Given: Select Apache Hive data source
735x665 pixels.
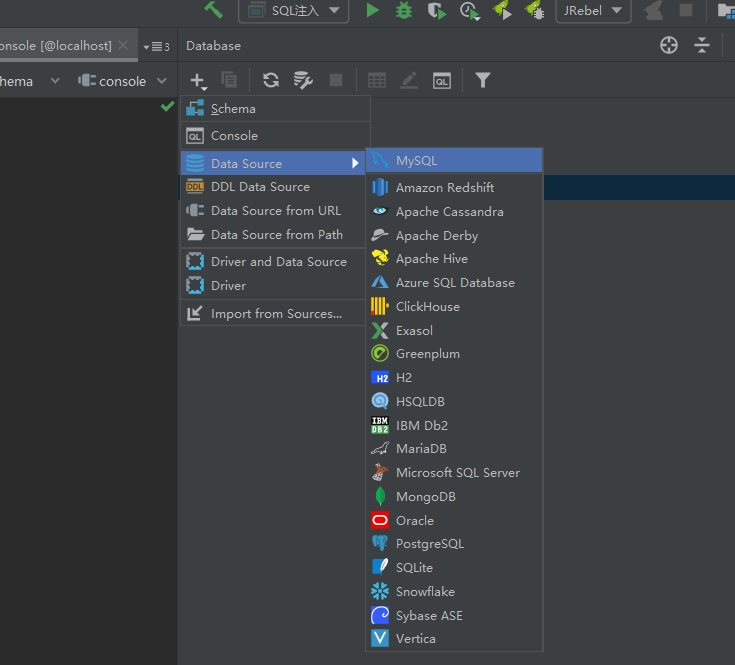Looking at the screenshot, I should point(454,259).
